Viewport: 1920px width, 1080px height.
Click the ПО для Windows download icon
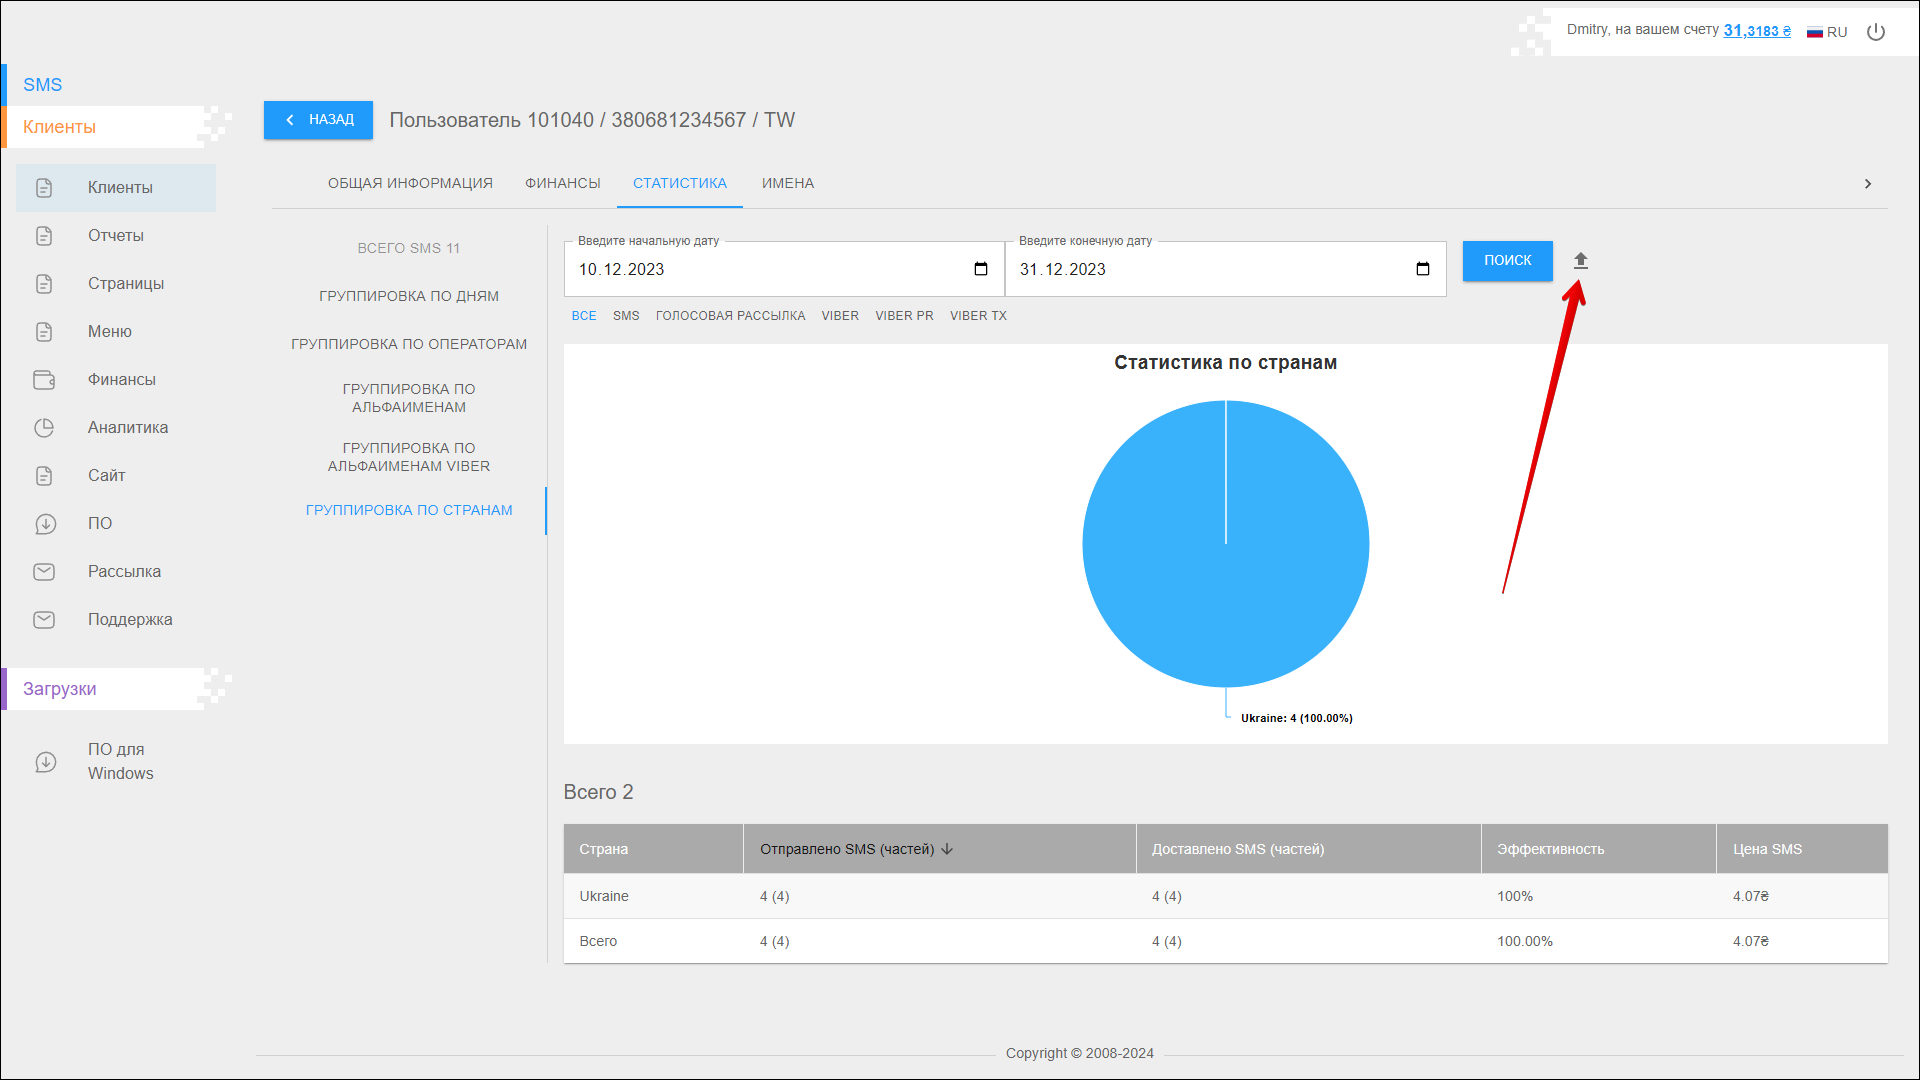point(46,762)
